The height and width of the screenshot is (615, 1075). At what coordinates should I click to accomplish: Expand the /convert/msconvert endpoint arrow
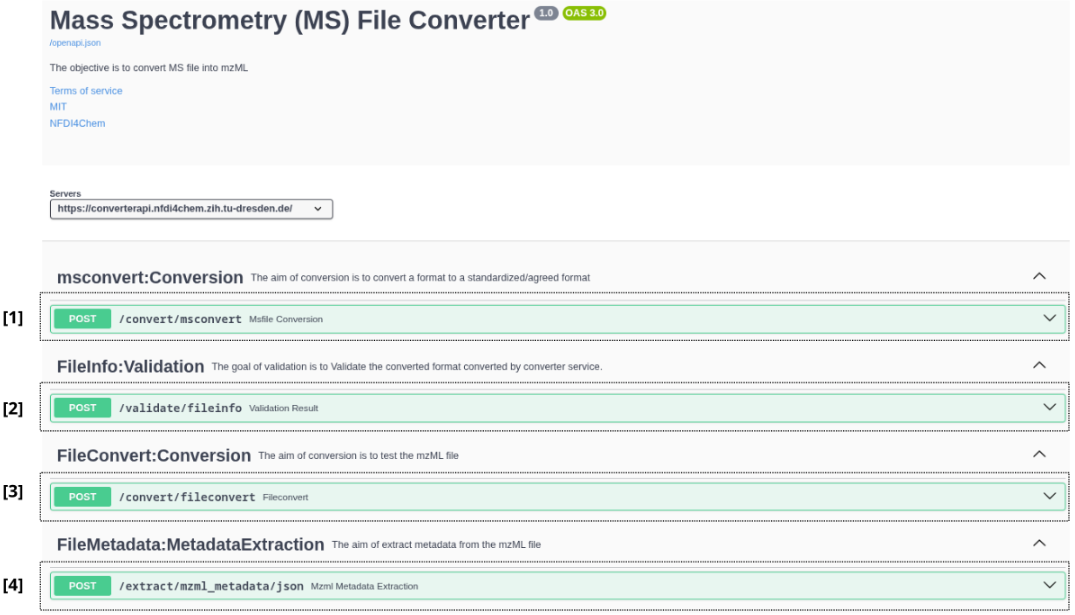(1049, 318)
